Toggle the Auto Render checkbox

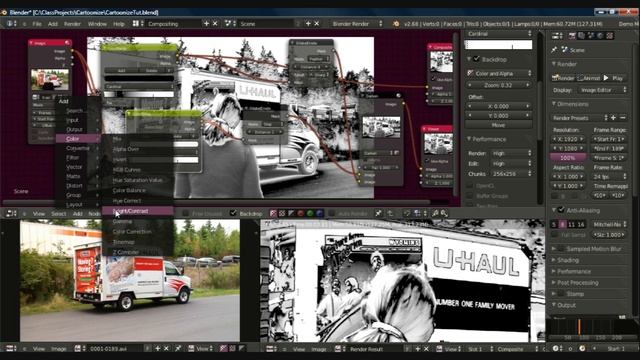pyautogui.click(x=332, y=213)
